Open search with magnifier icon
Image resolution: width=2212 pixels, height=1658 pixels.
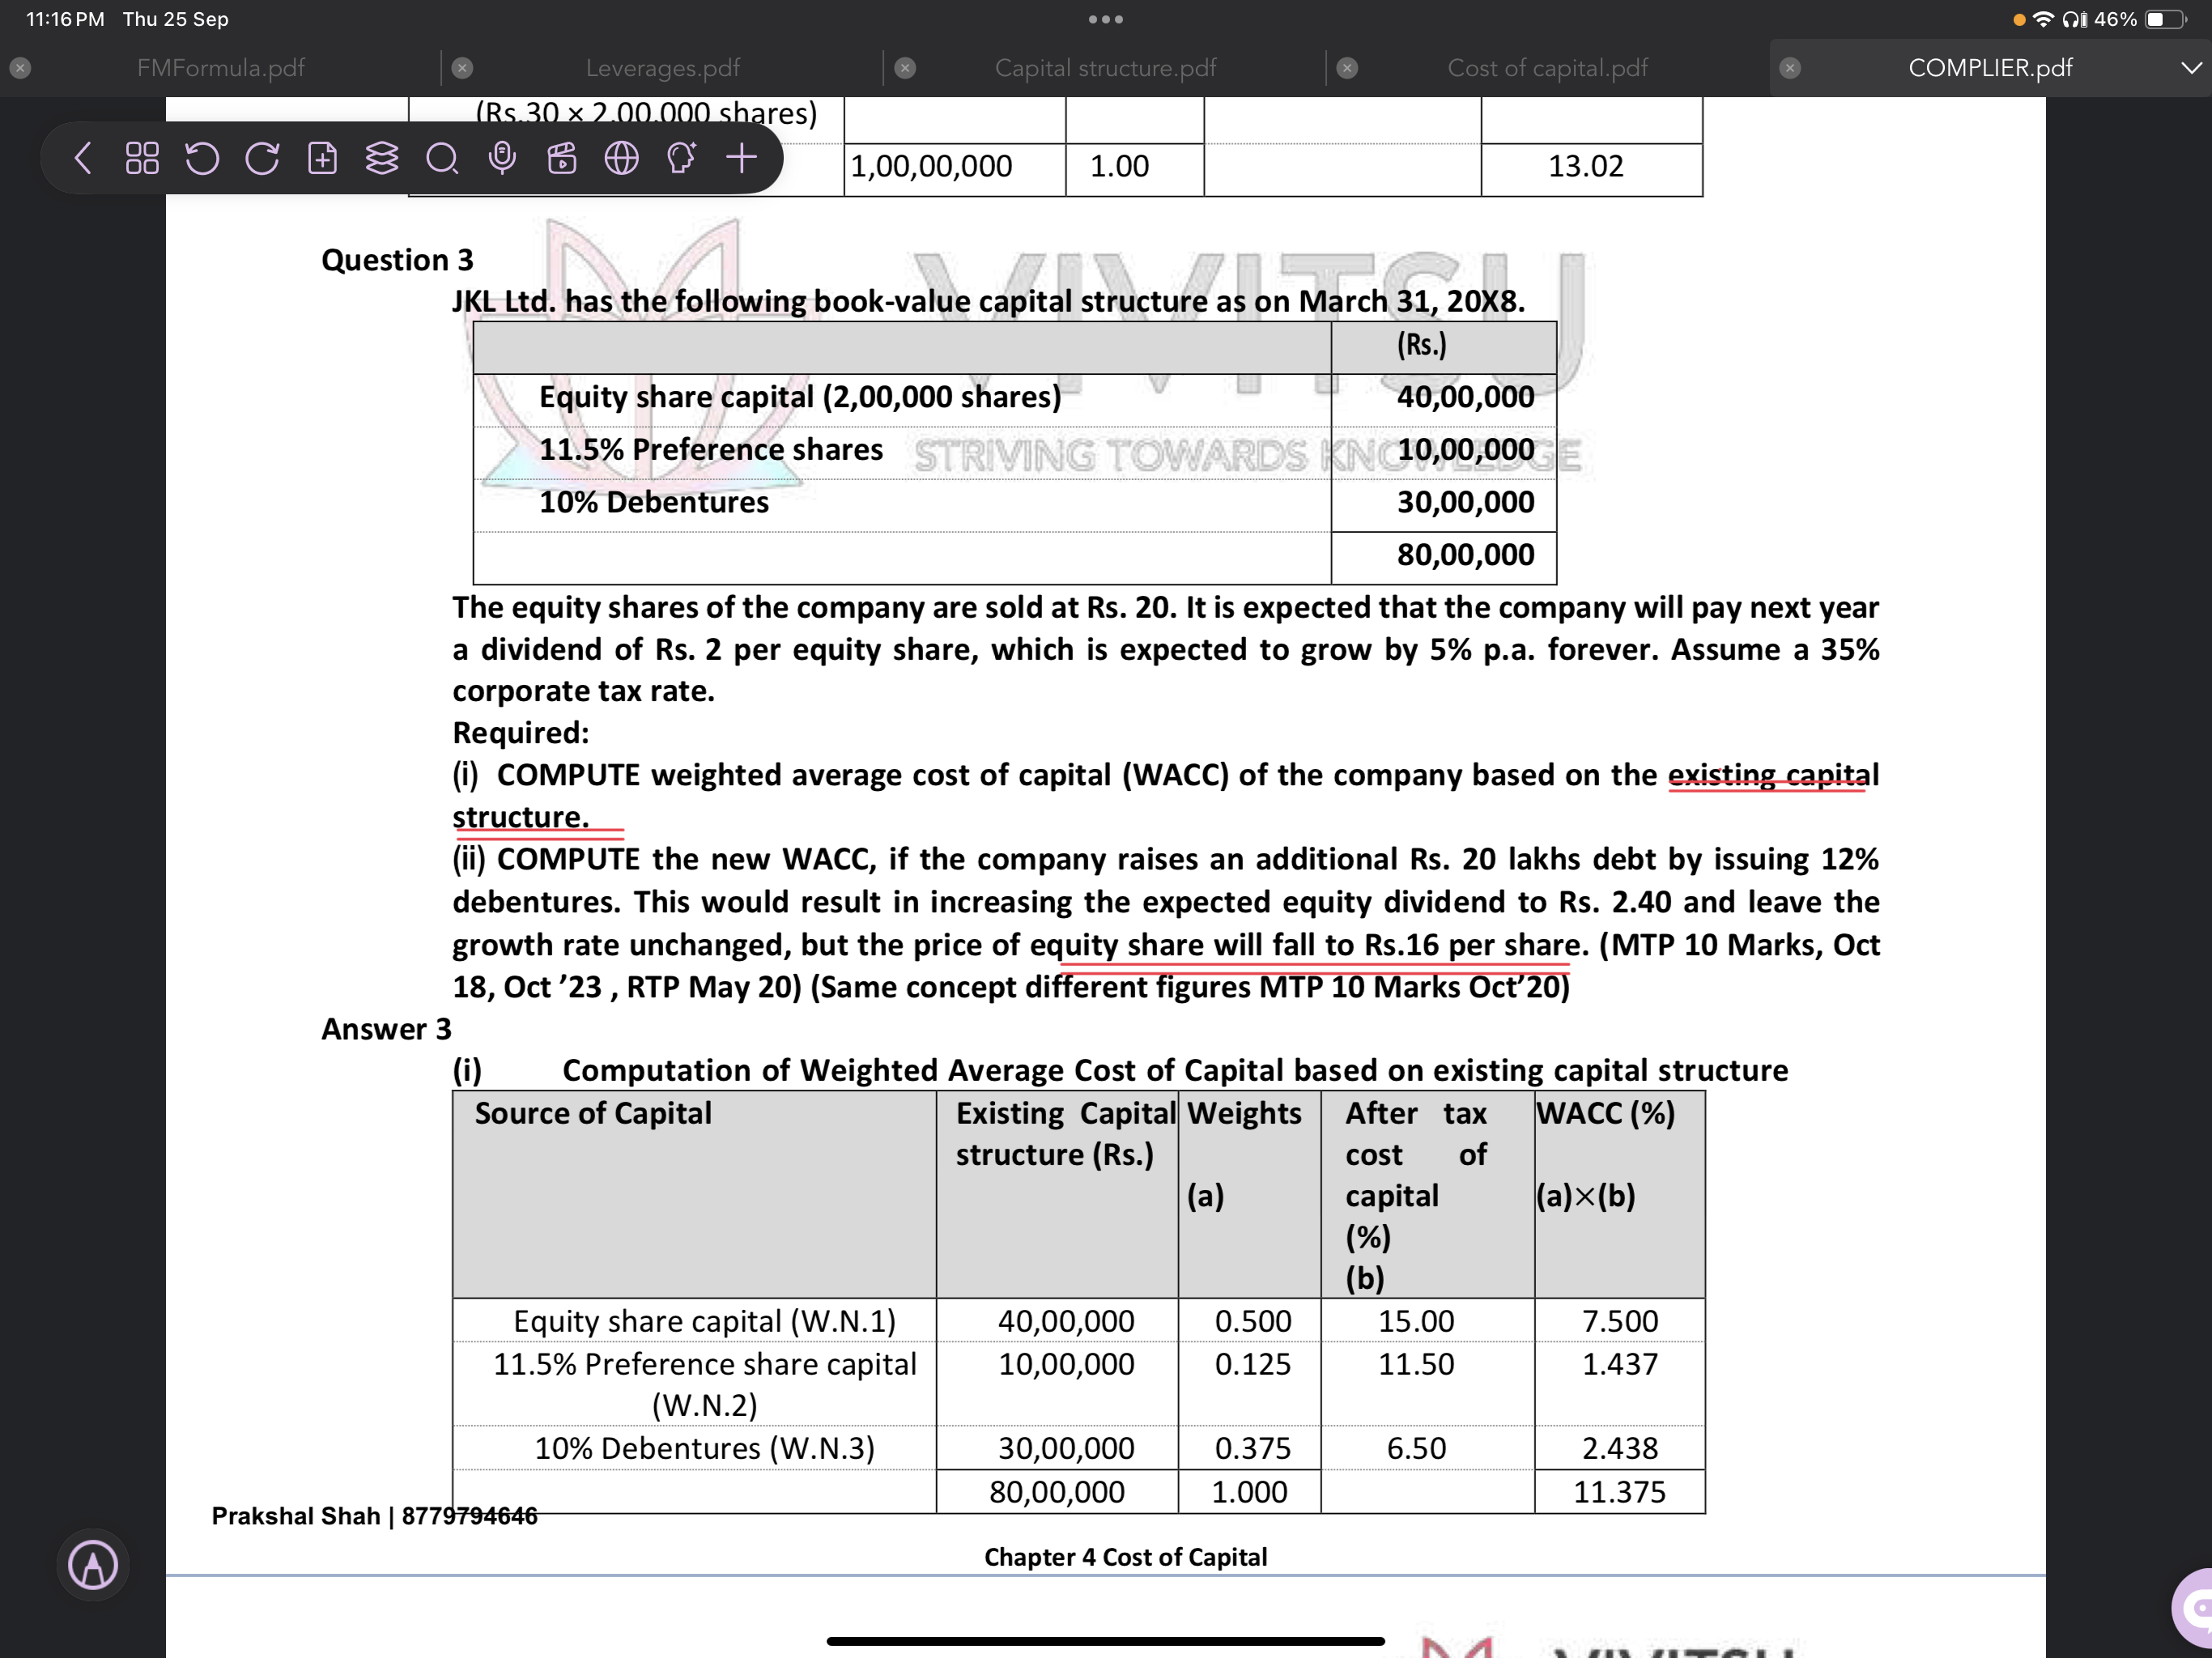click(x=442, y=158)
